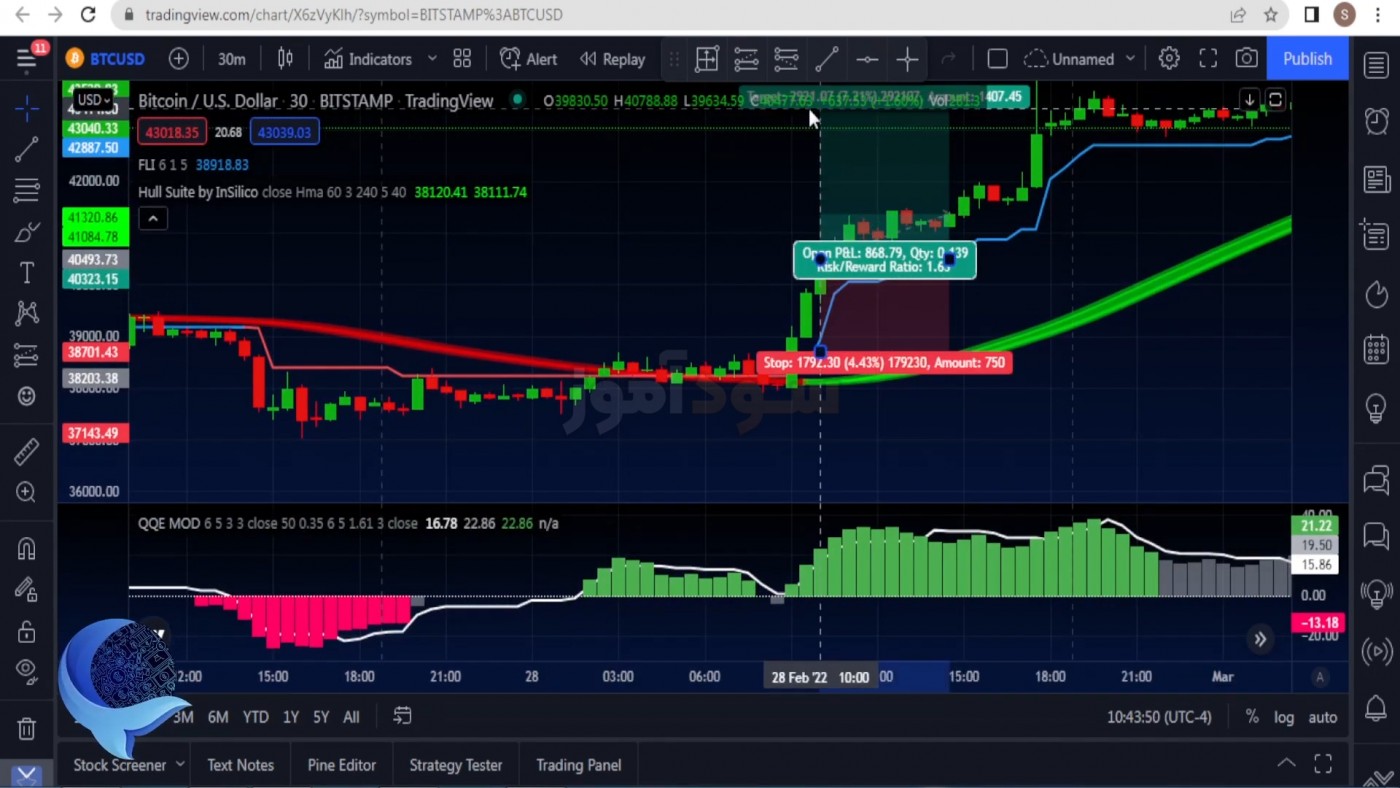Open the streams broadcast panel
Image resolution: width=1400 pixels, height=788 pixels.
pos(1377,651)
